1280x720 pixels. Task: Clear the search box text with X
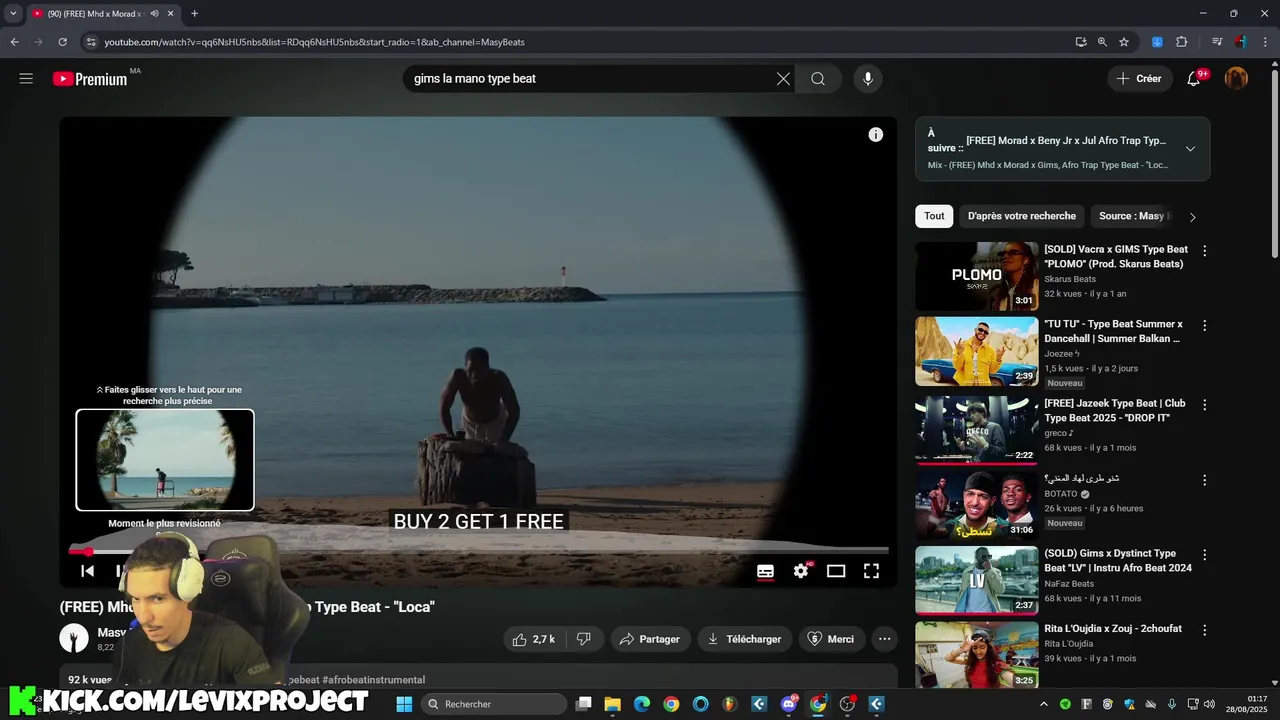coord(783,79)
